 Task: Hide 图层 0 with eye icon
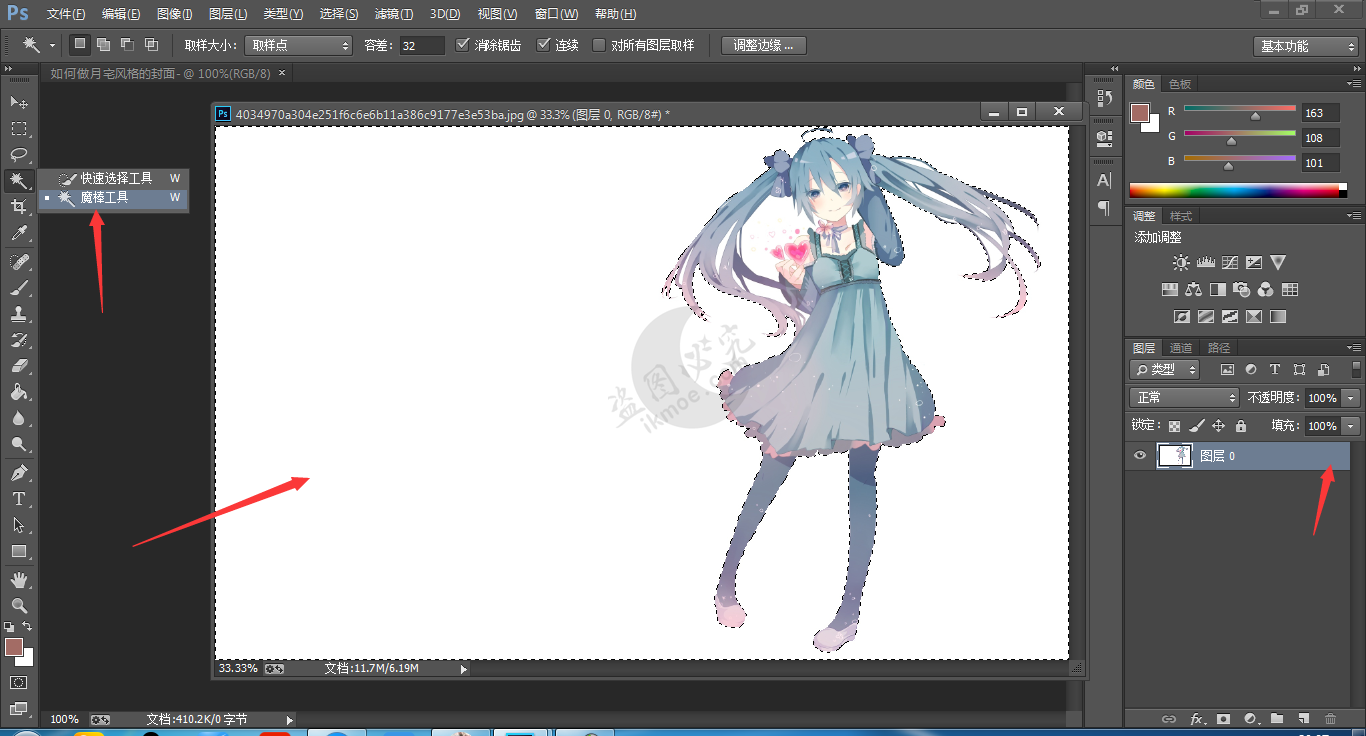[x=1139, y=456]
